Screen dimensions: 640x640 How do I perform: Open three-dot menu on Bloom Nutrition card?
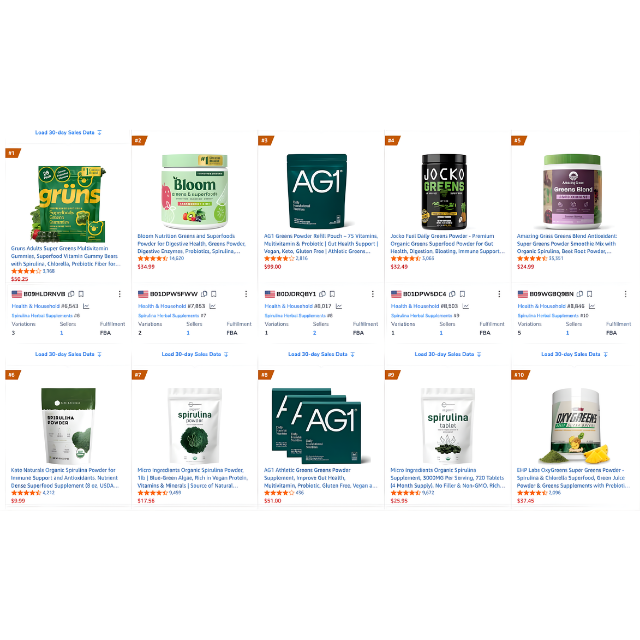pyautogui.click(x=246, y=294)
